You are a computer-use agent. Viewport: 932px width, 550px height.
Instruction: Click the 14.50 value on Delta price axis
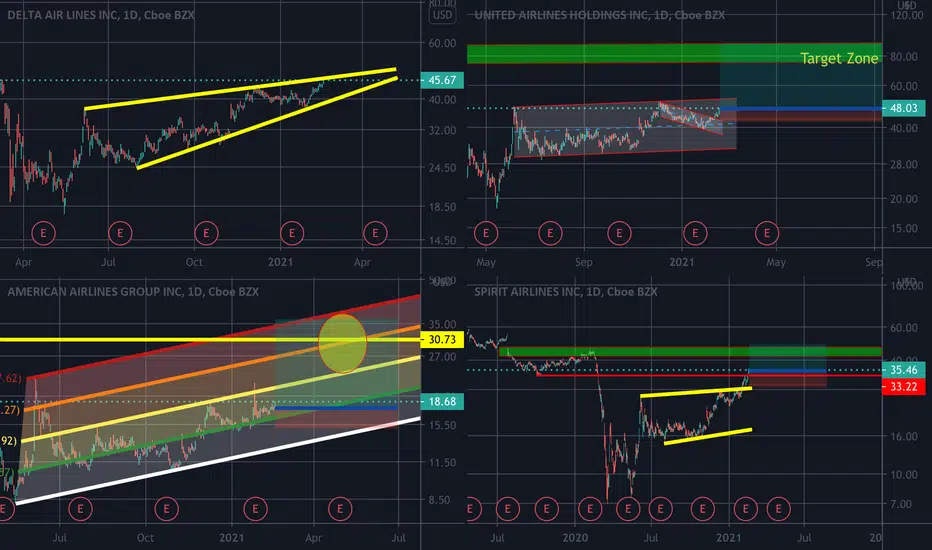442,241
